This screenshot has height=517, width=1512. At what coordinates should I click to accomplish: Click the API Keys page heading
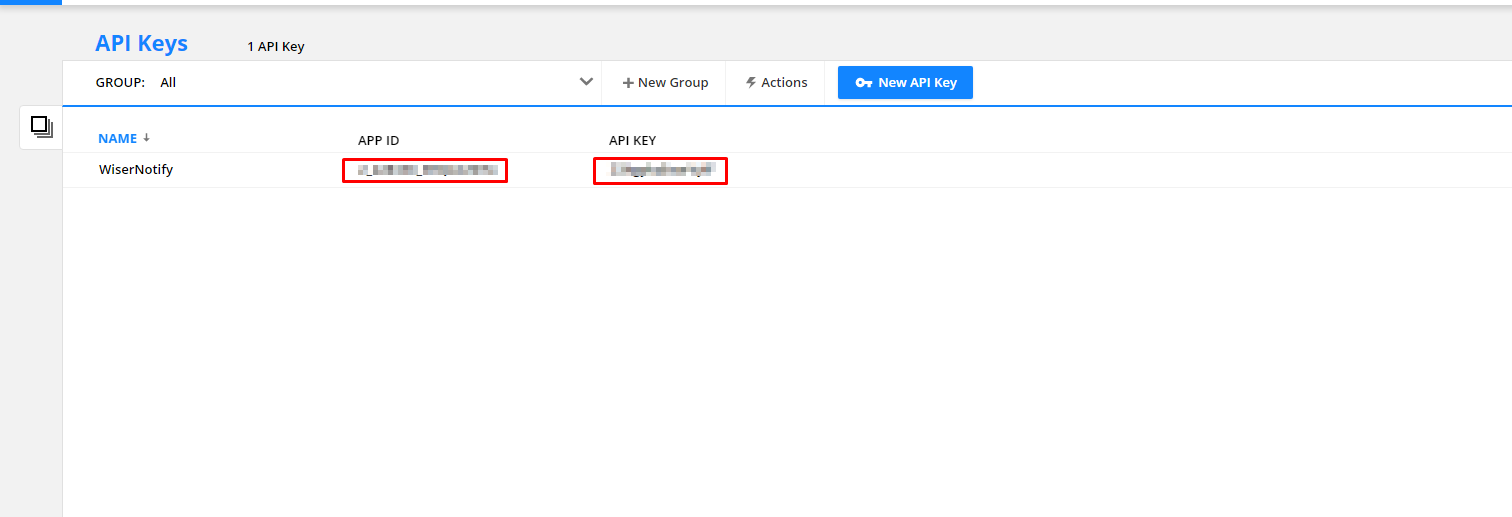141,44
